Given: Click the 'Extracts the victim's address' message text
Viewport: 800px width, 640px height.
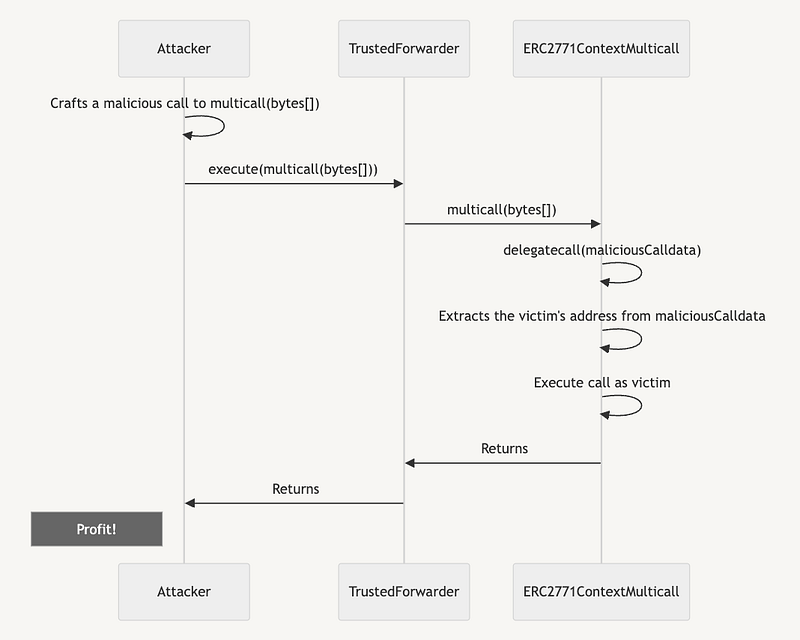Looking at the screenshot, I should point(602,316).
